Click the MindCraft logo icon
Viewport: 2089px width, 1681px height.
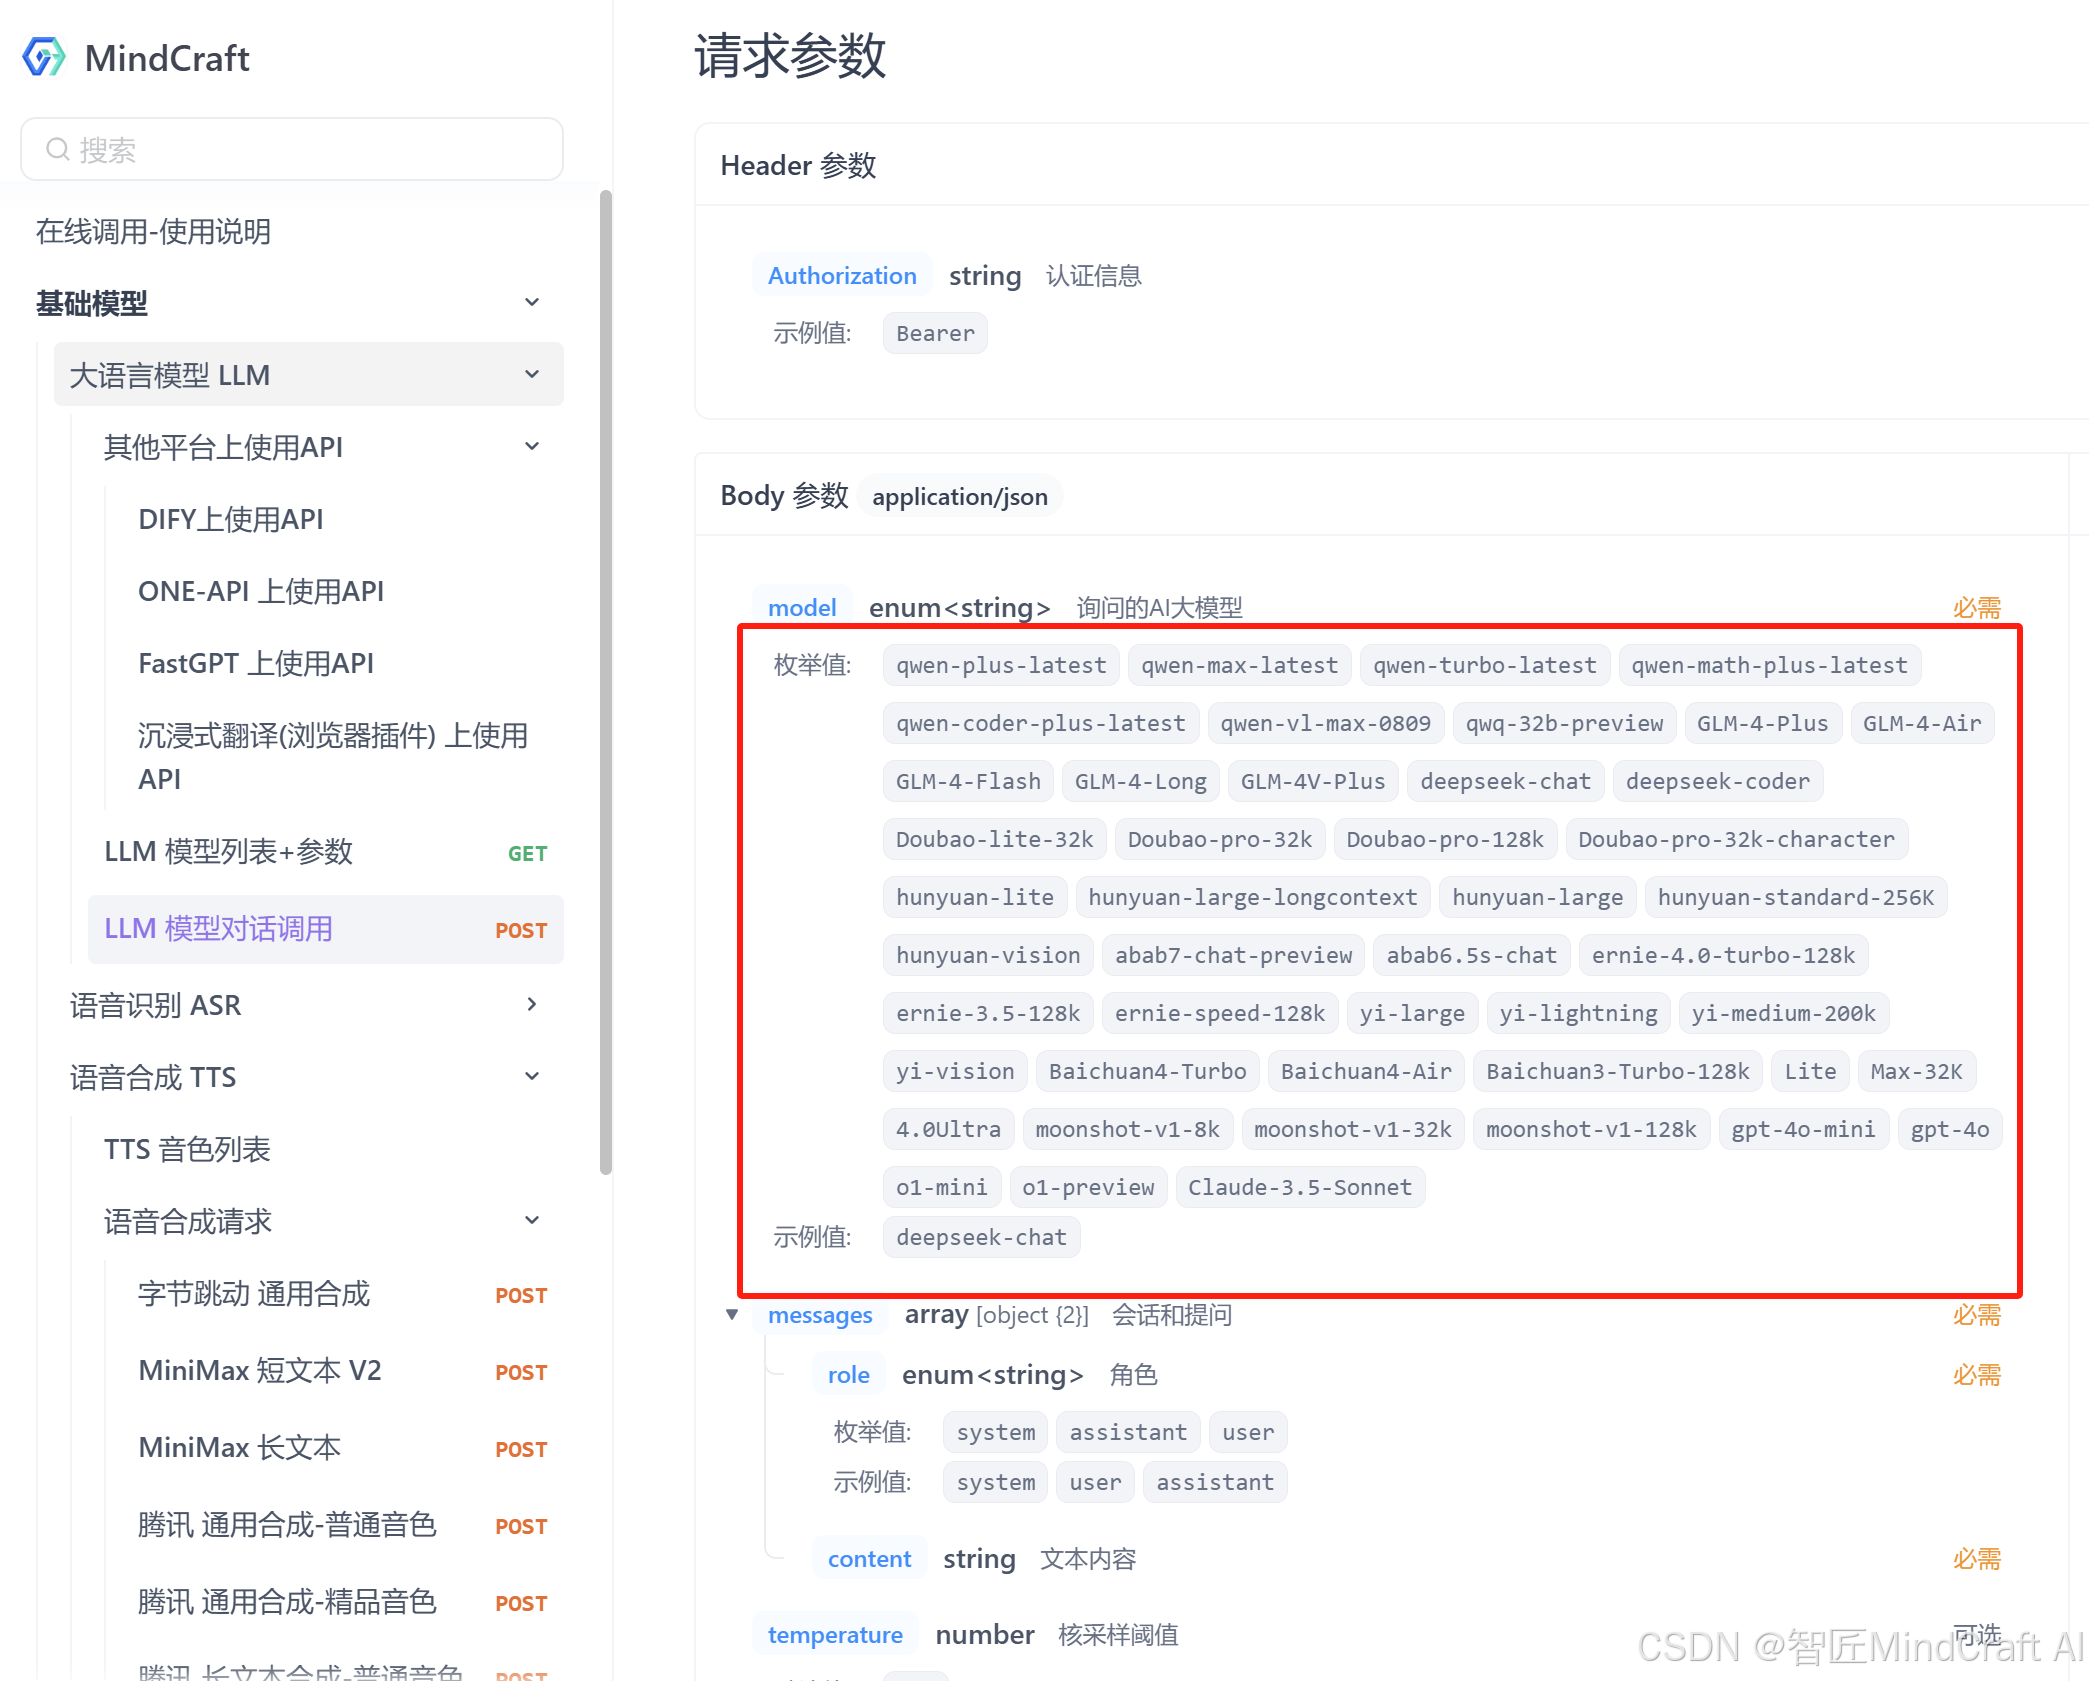tap(44, 58)
